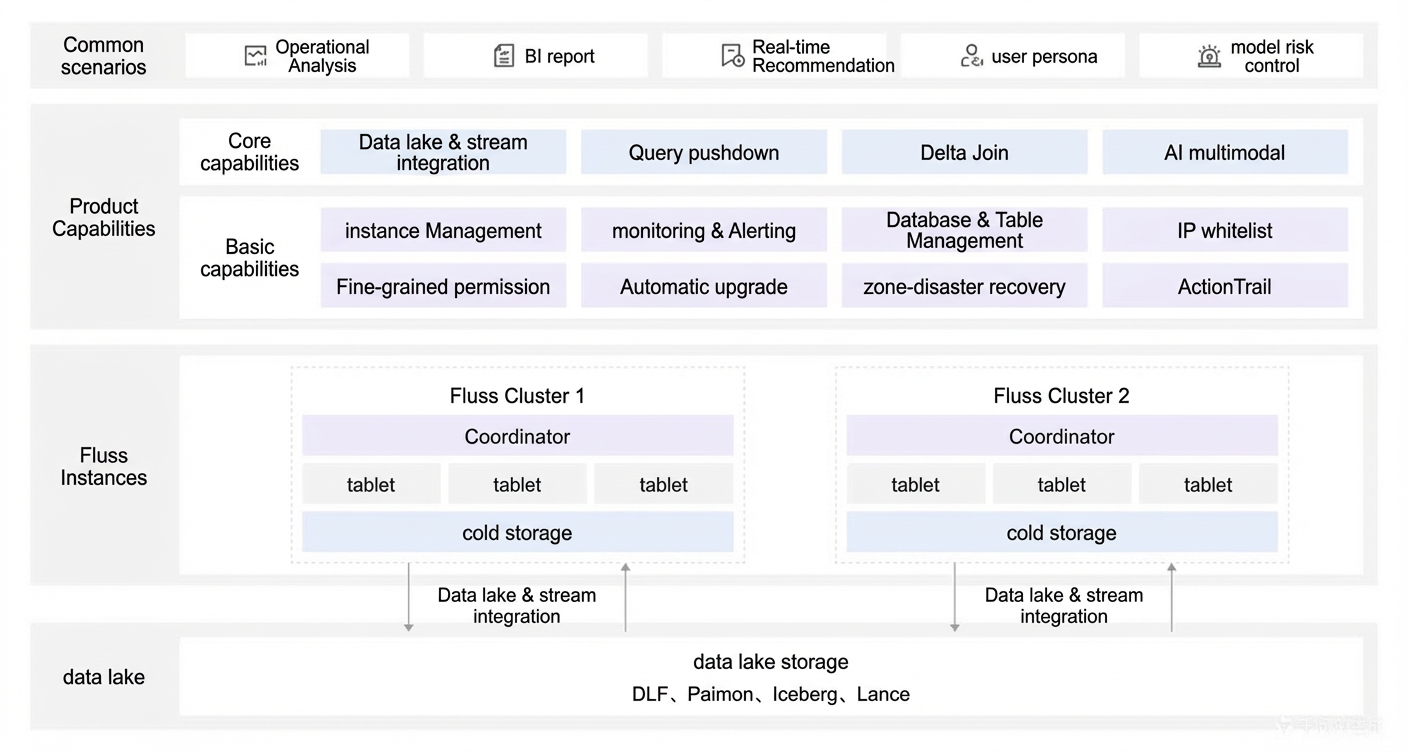Viewport: 1408px width, 752px height.
Task: Click the "Fluss Cluster 1" title
Action: 517,395
